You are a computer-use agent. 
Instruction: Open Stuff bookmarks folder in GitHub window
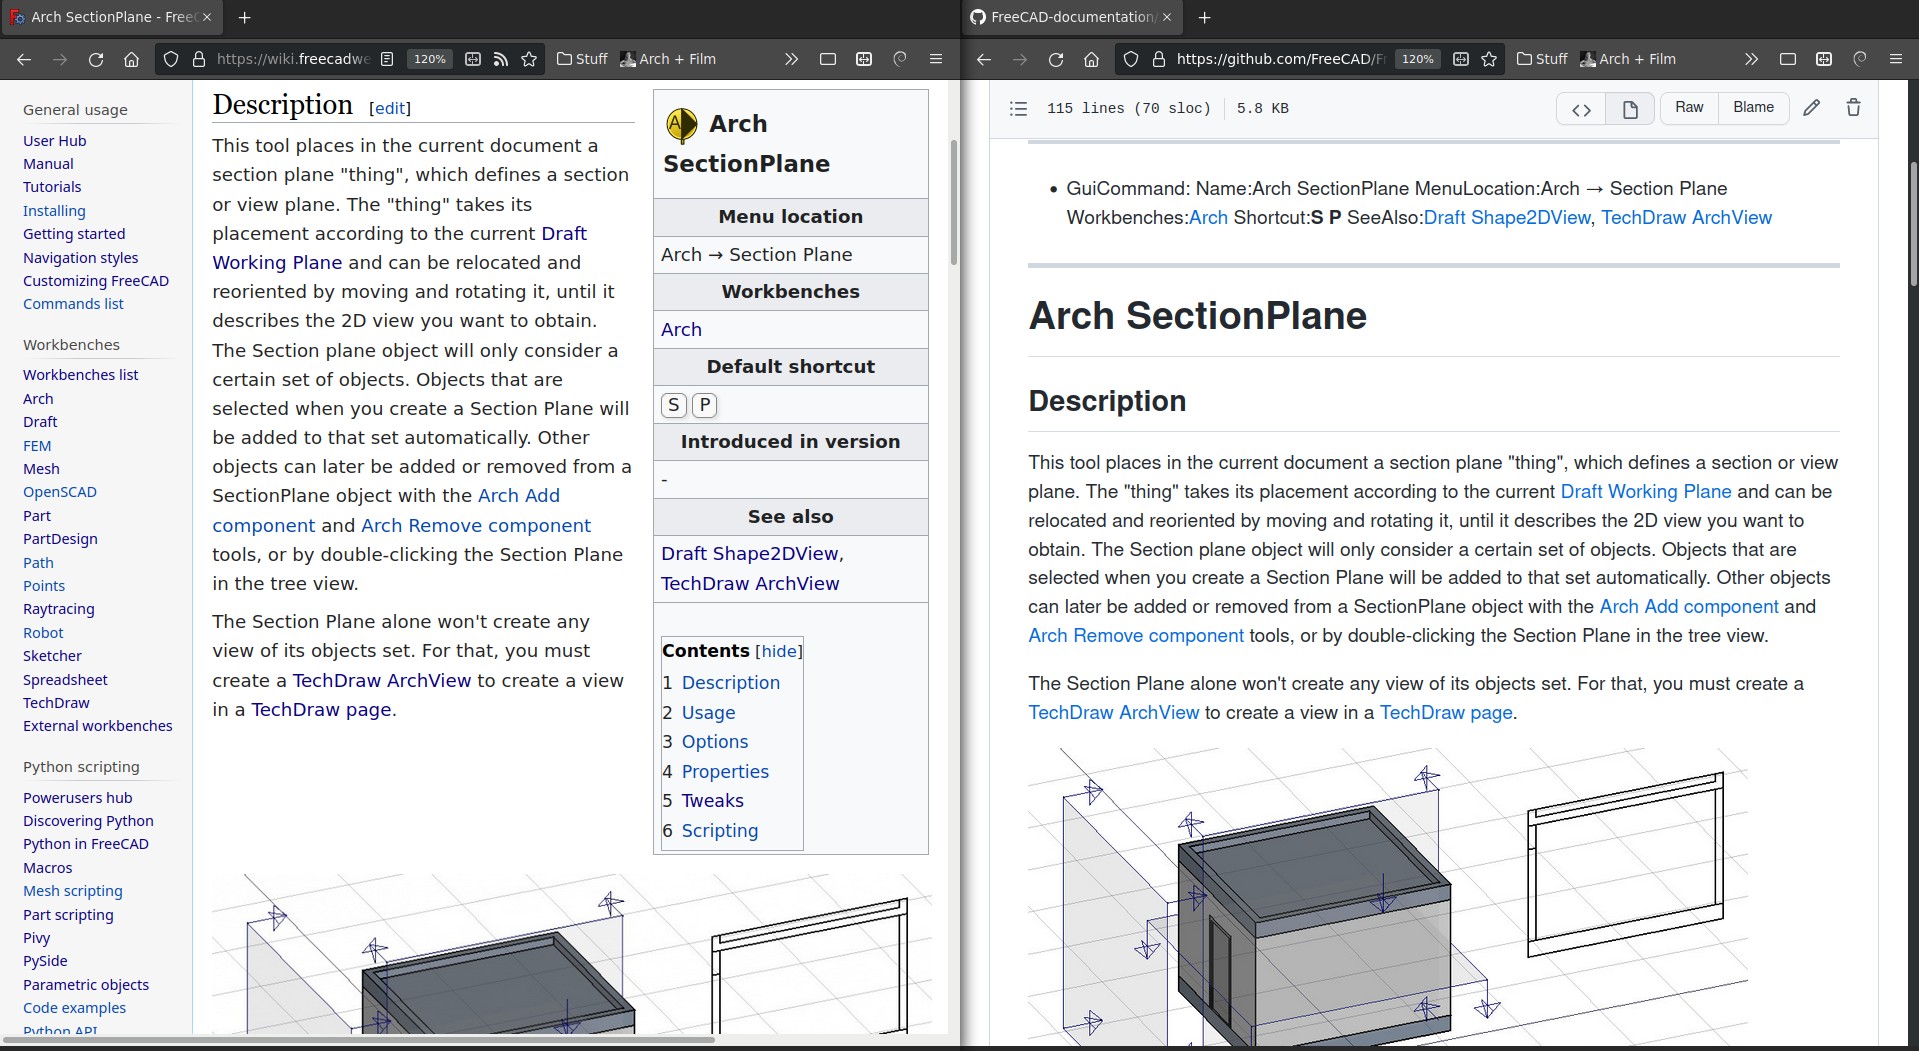coord(1542,59)
